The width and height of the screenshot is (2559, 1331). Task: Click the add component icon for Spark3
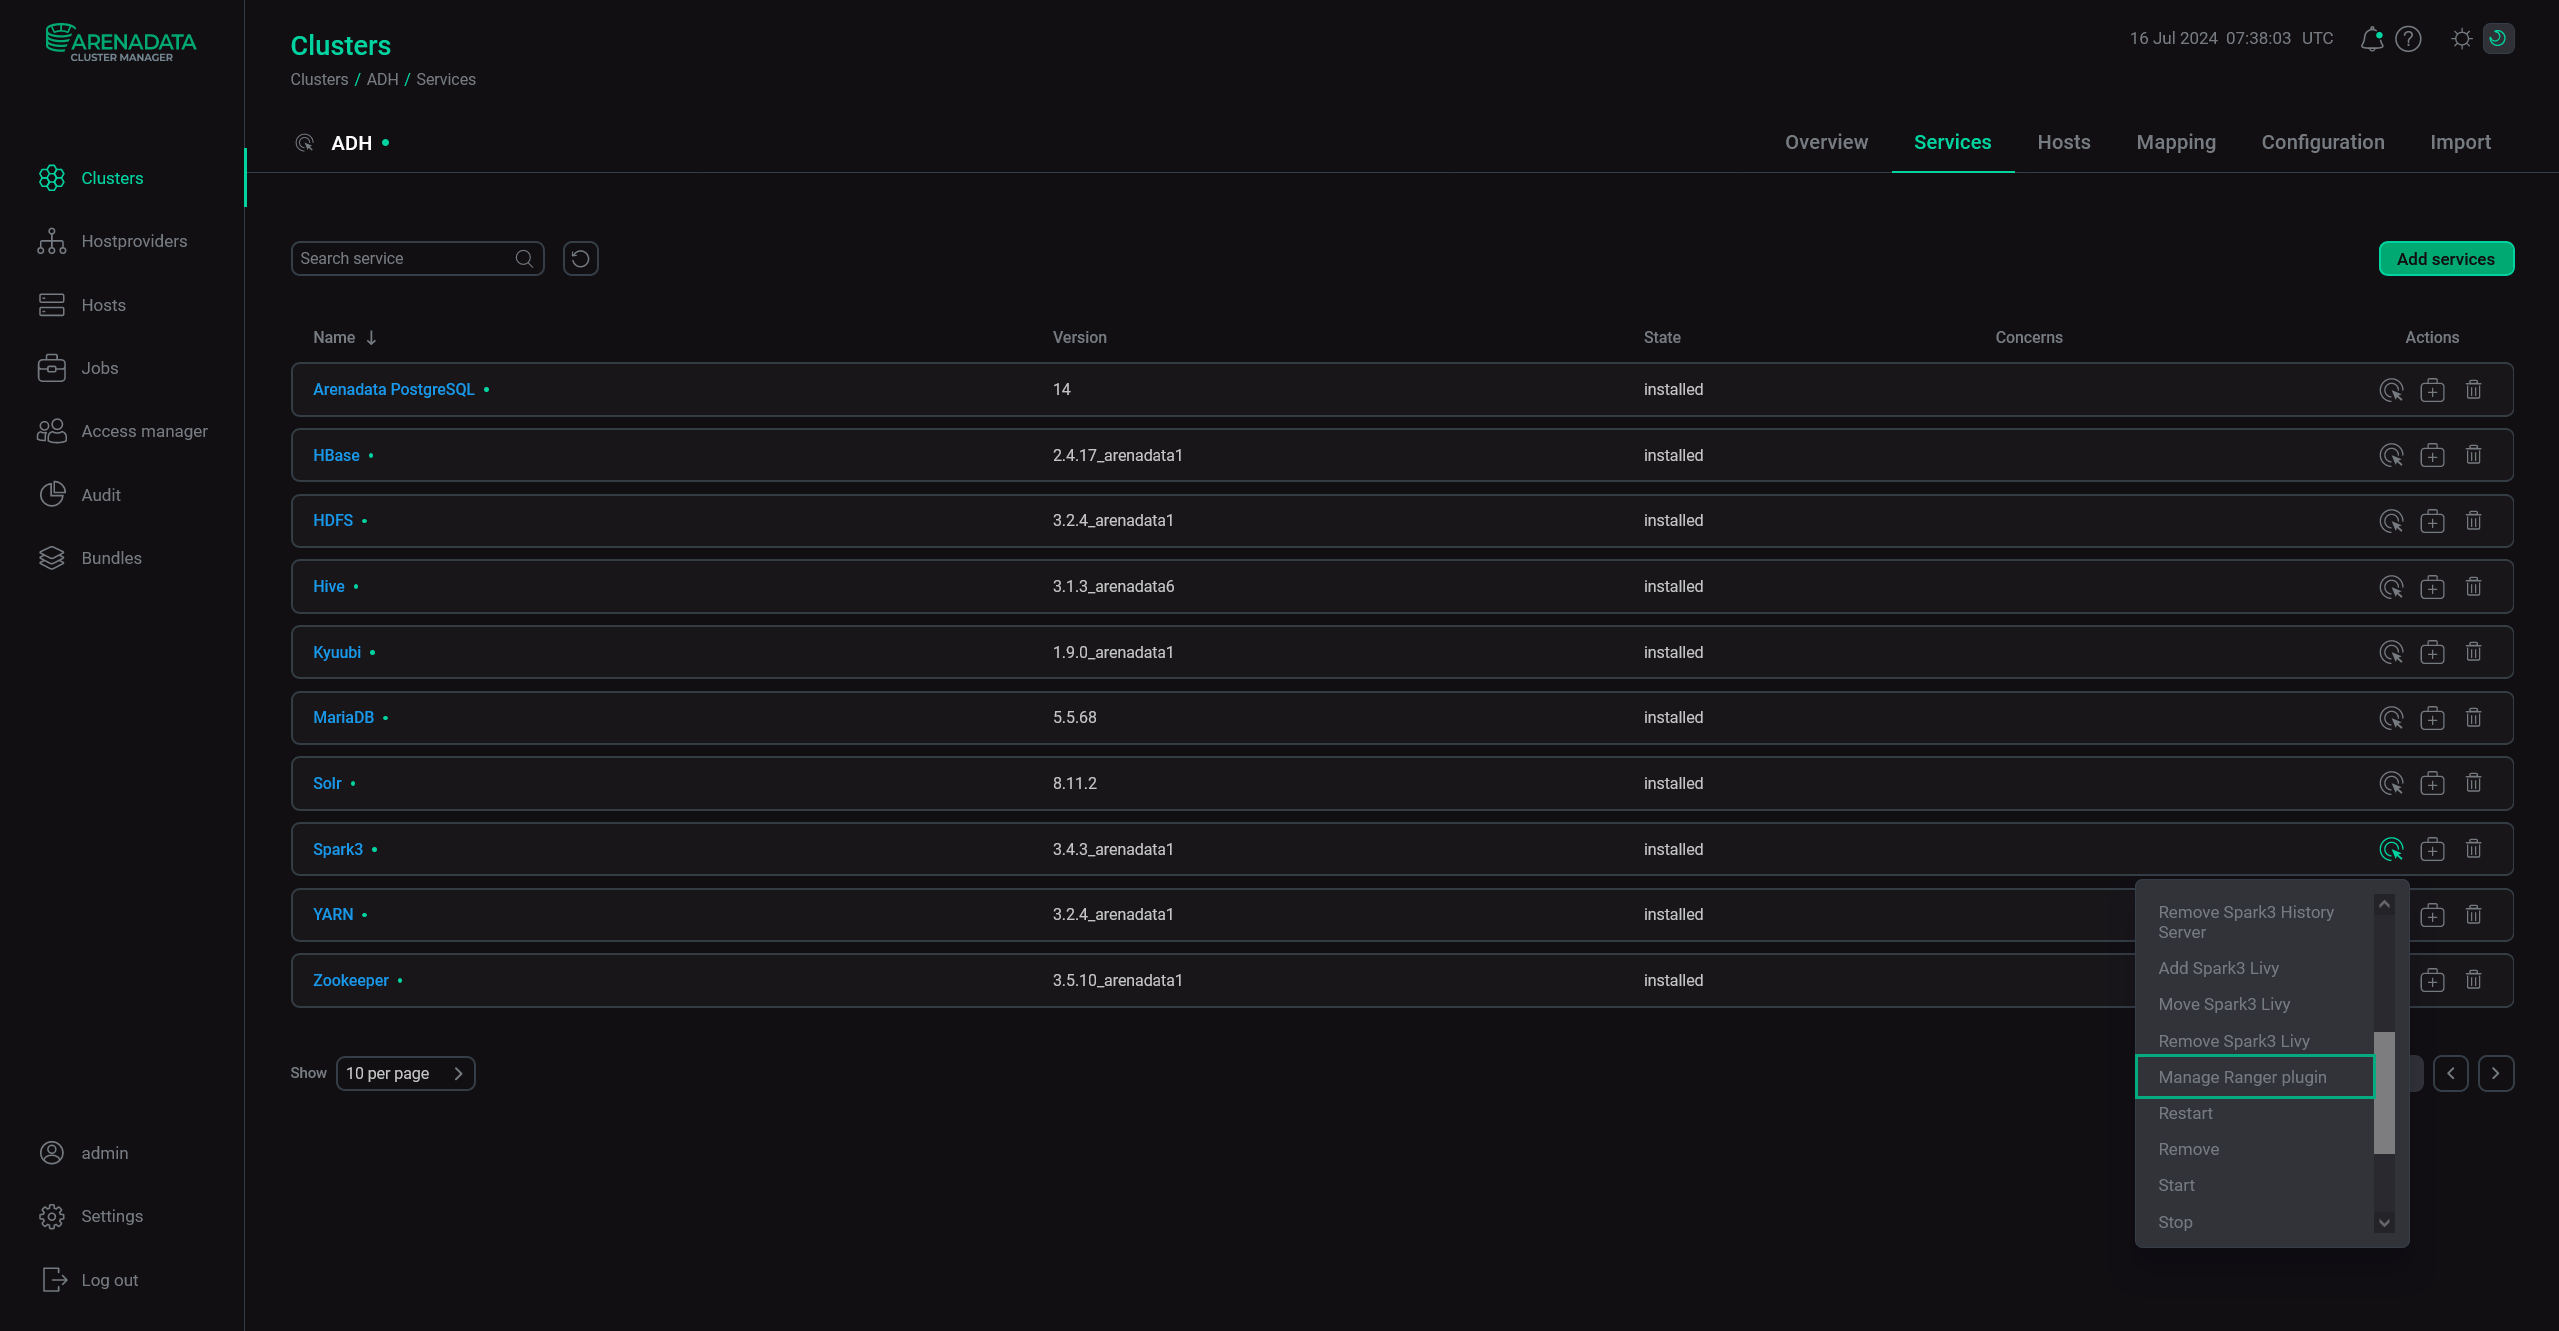click(2432, 850)
